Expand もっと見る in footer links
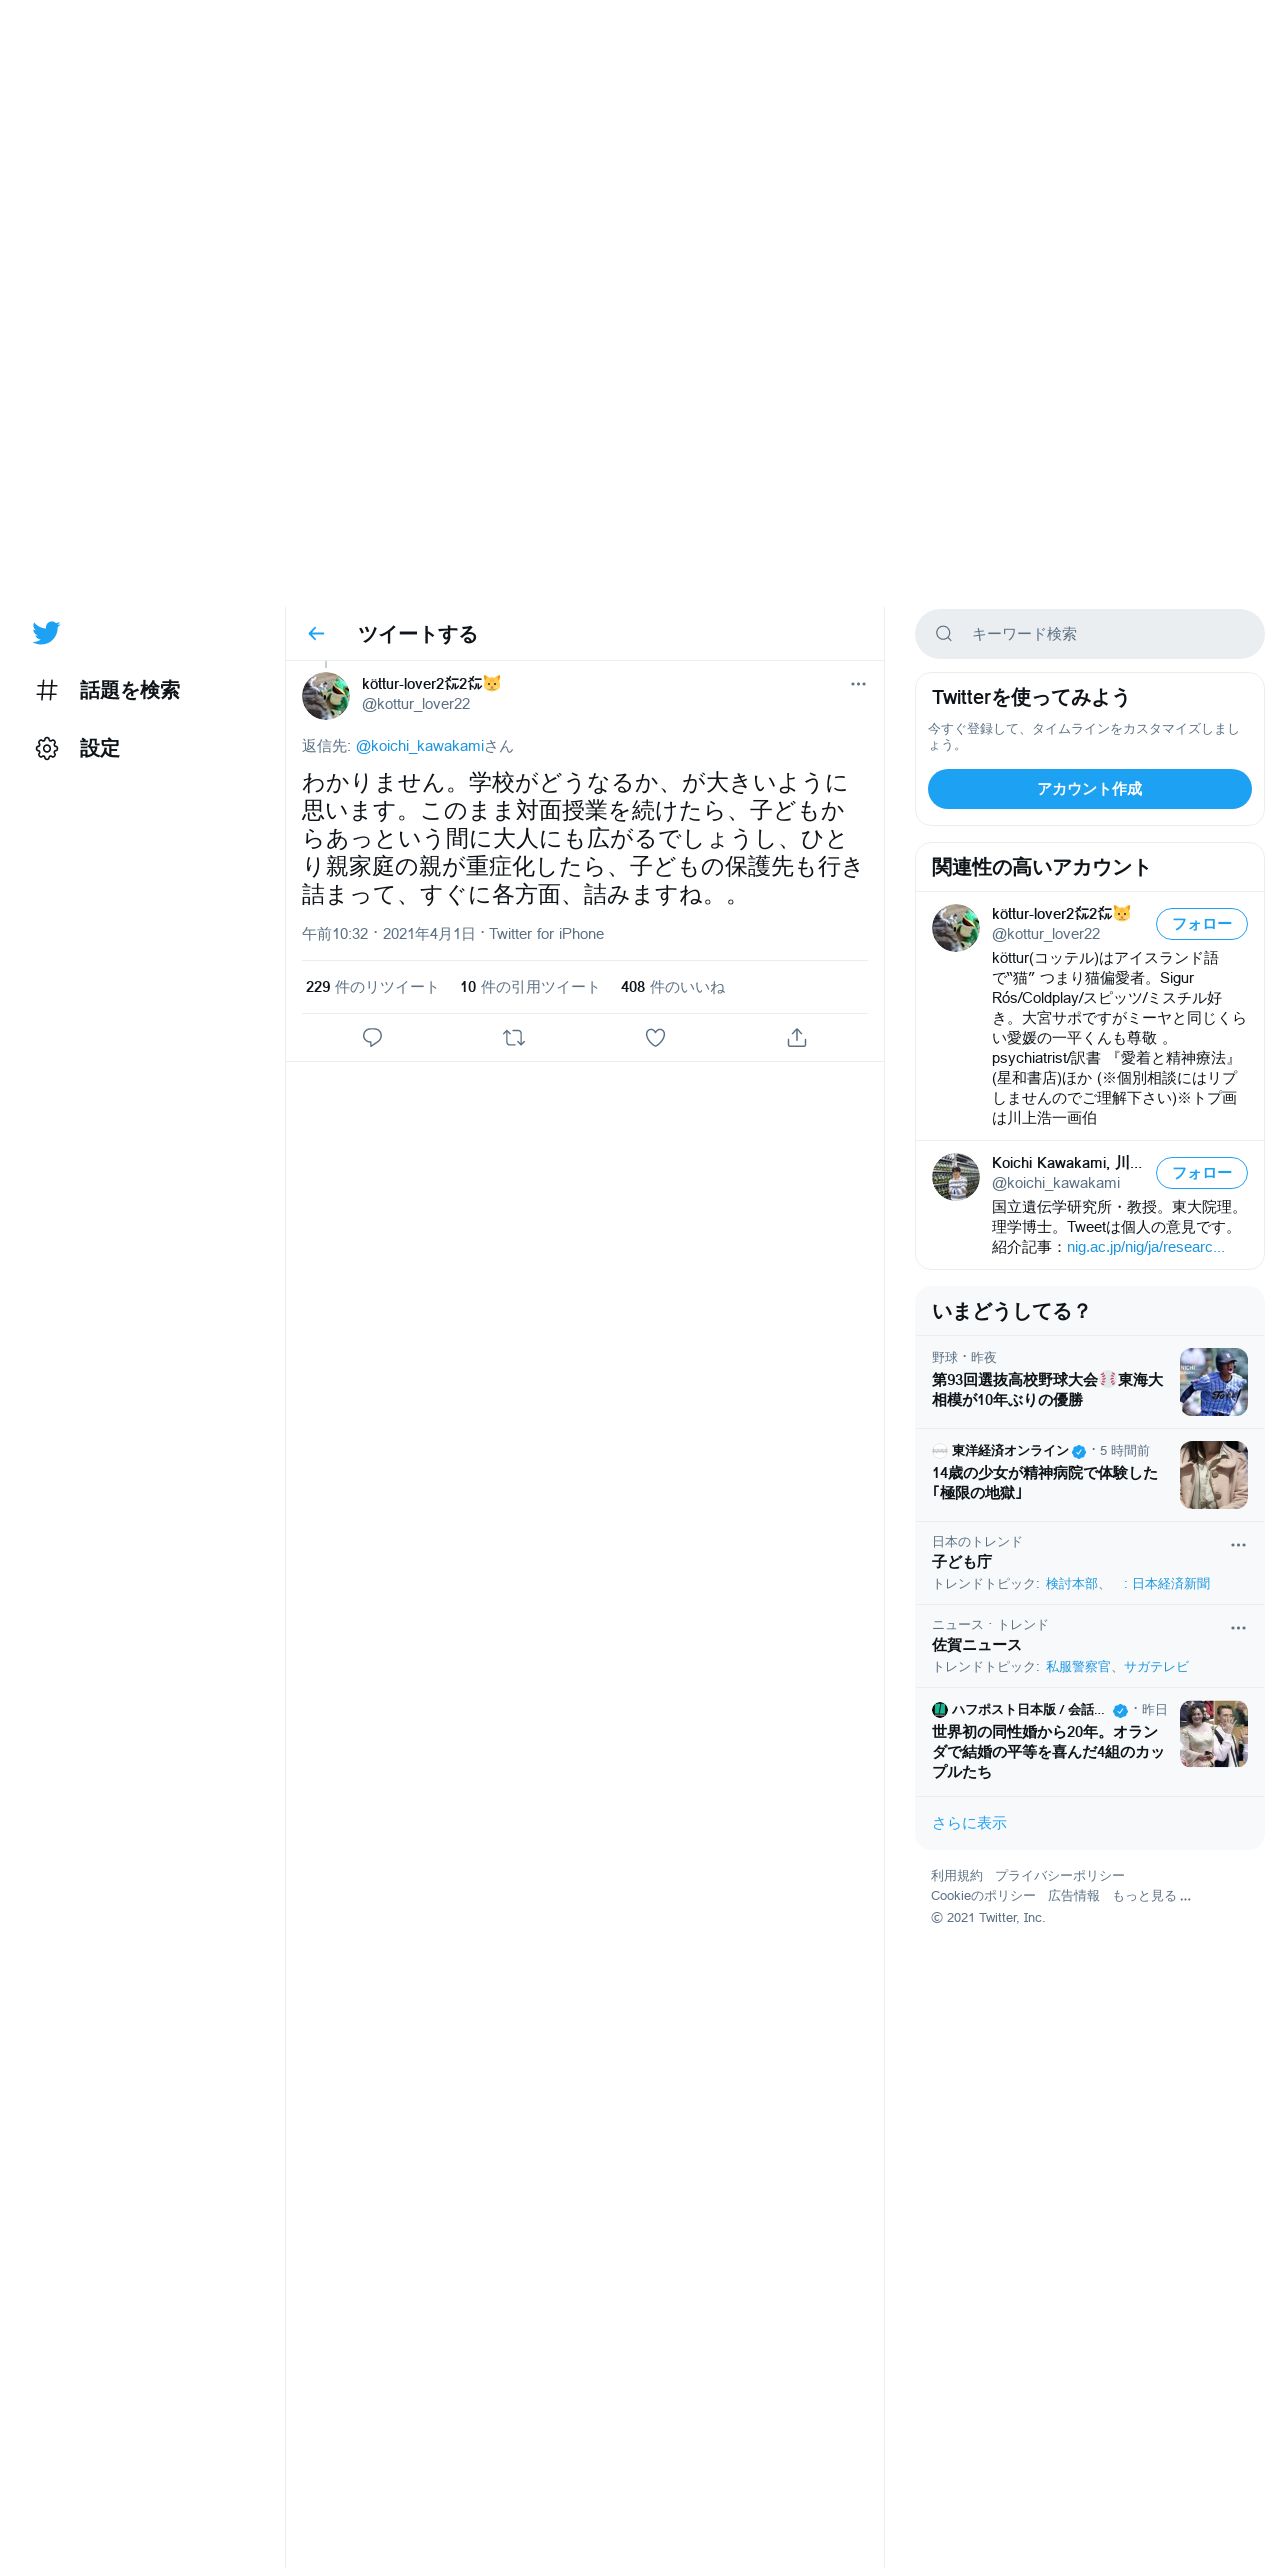Viewport: 1284px width, 2568px height. tap(1151, 1896)
